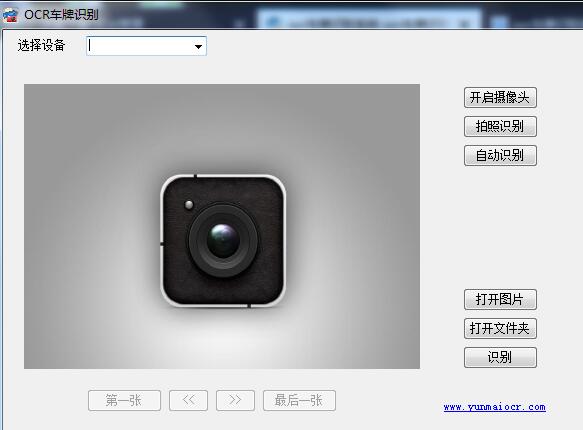Click the 拍照识别 button
The image size is (583, 430).
[x=500, y=126]
